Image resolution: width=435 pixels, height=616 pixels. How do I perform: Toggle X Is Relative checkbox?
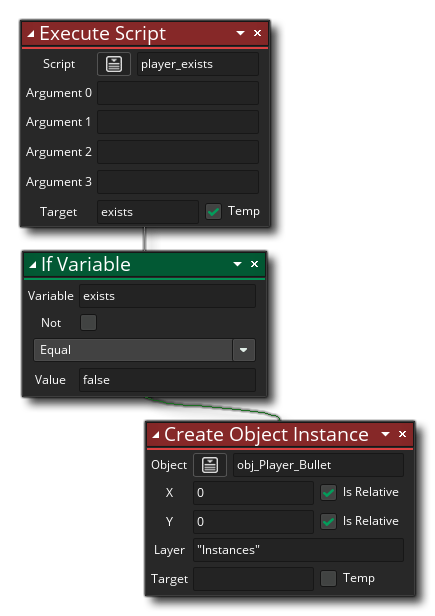[x=329, y=492]
